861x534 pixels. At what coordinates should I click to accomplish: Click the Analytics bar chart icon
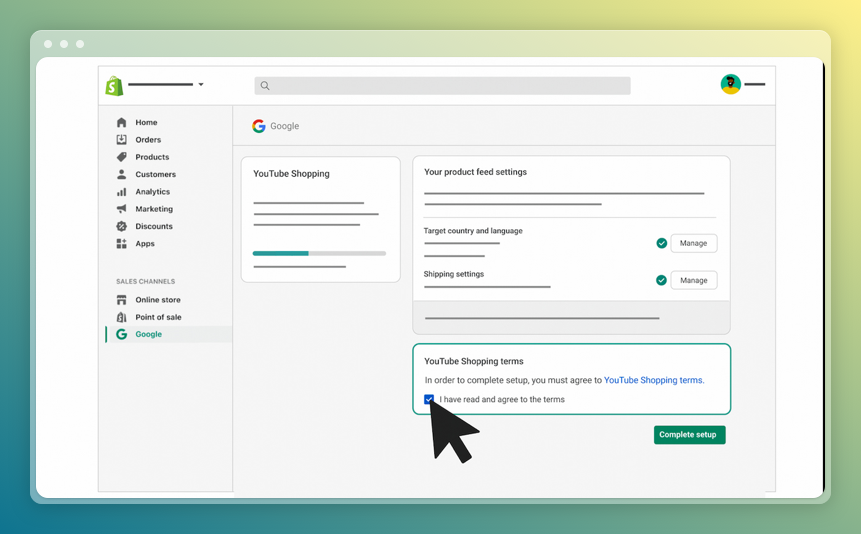click(122, 192)
